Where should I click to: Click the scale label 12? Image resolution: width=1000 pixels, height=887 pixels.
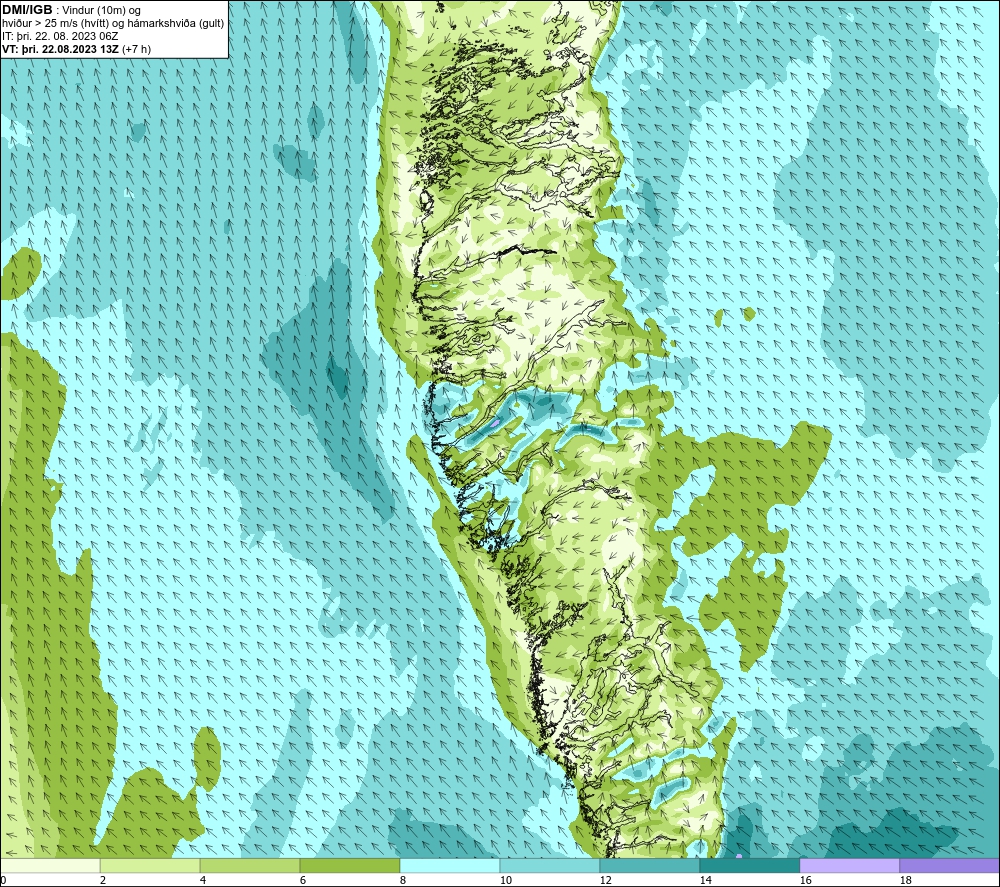tap(605, 881)
